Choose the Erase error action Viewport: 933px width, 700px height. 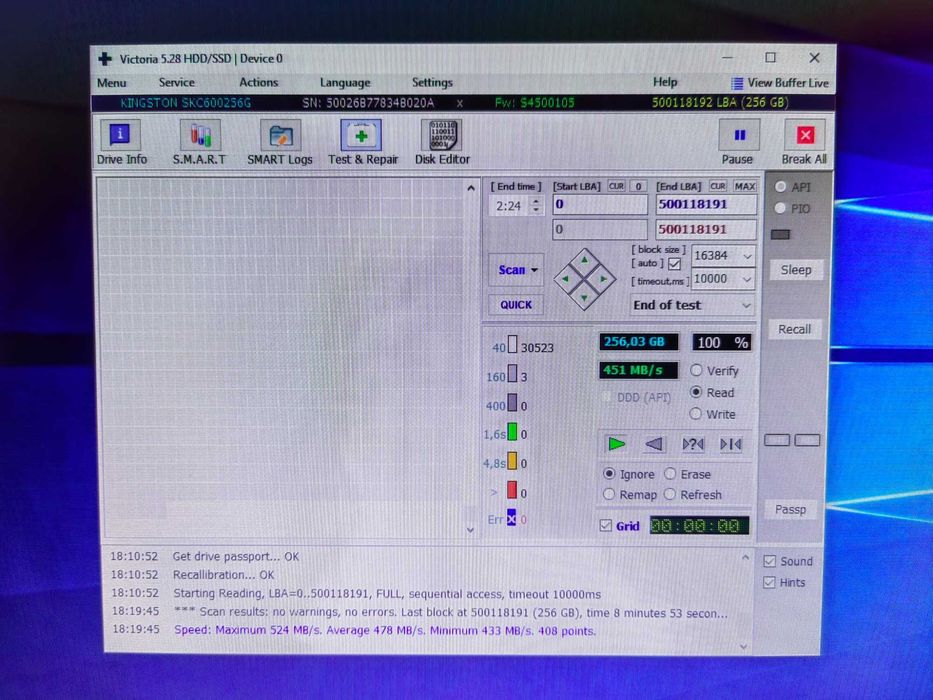670,474
